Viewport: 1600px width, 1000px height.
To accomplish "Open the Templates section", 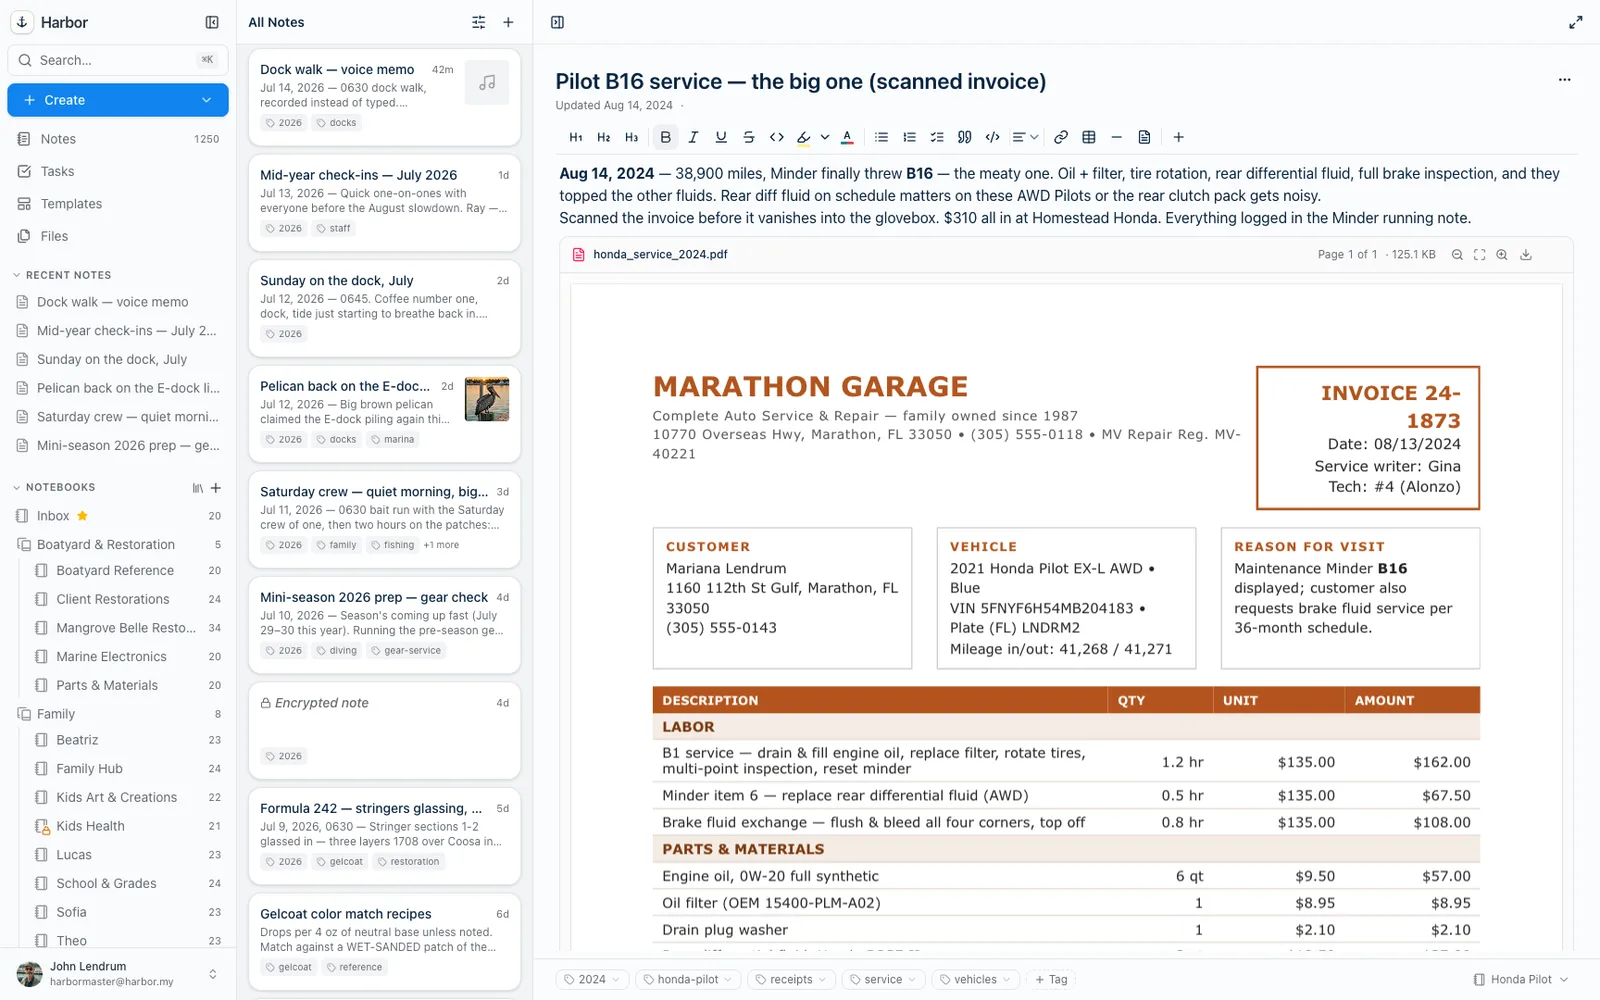I will coord(118,204).
